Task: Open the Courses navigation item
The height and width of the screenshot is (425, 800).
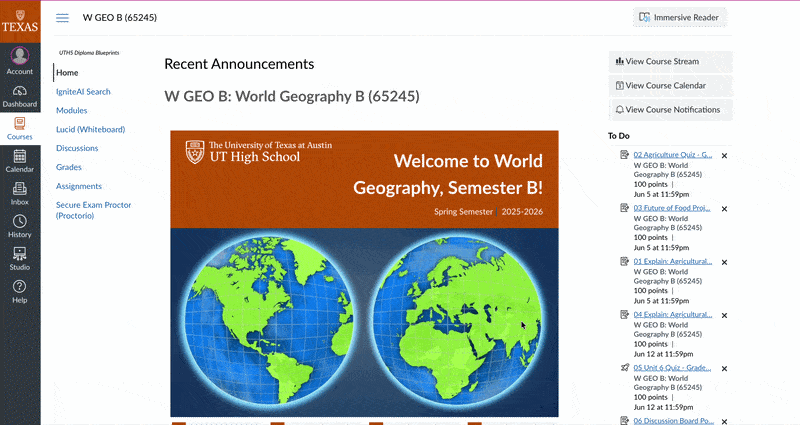Action: click(x=20, y=129)
